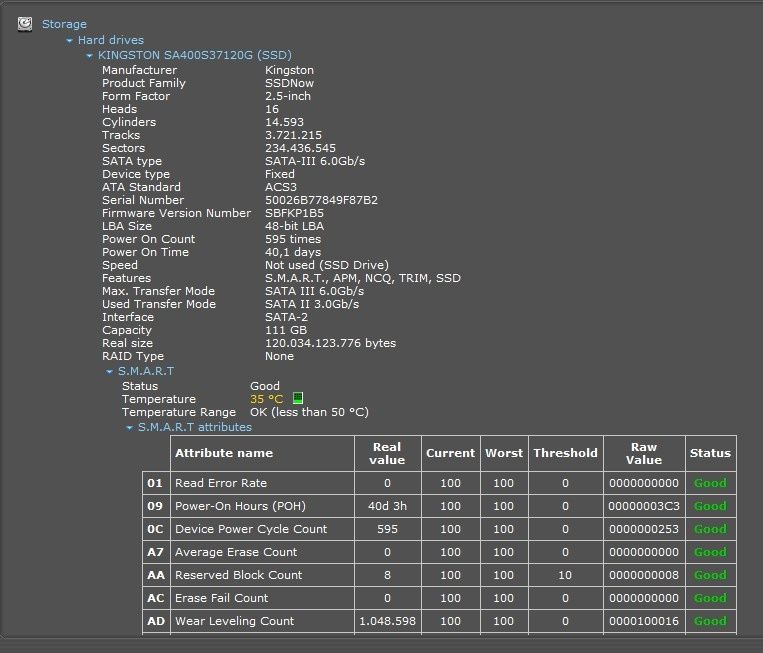Click the RAID Type value None
The image size is (763, 653).
(279, 356)
